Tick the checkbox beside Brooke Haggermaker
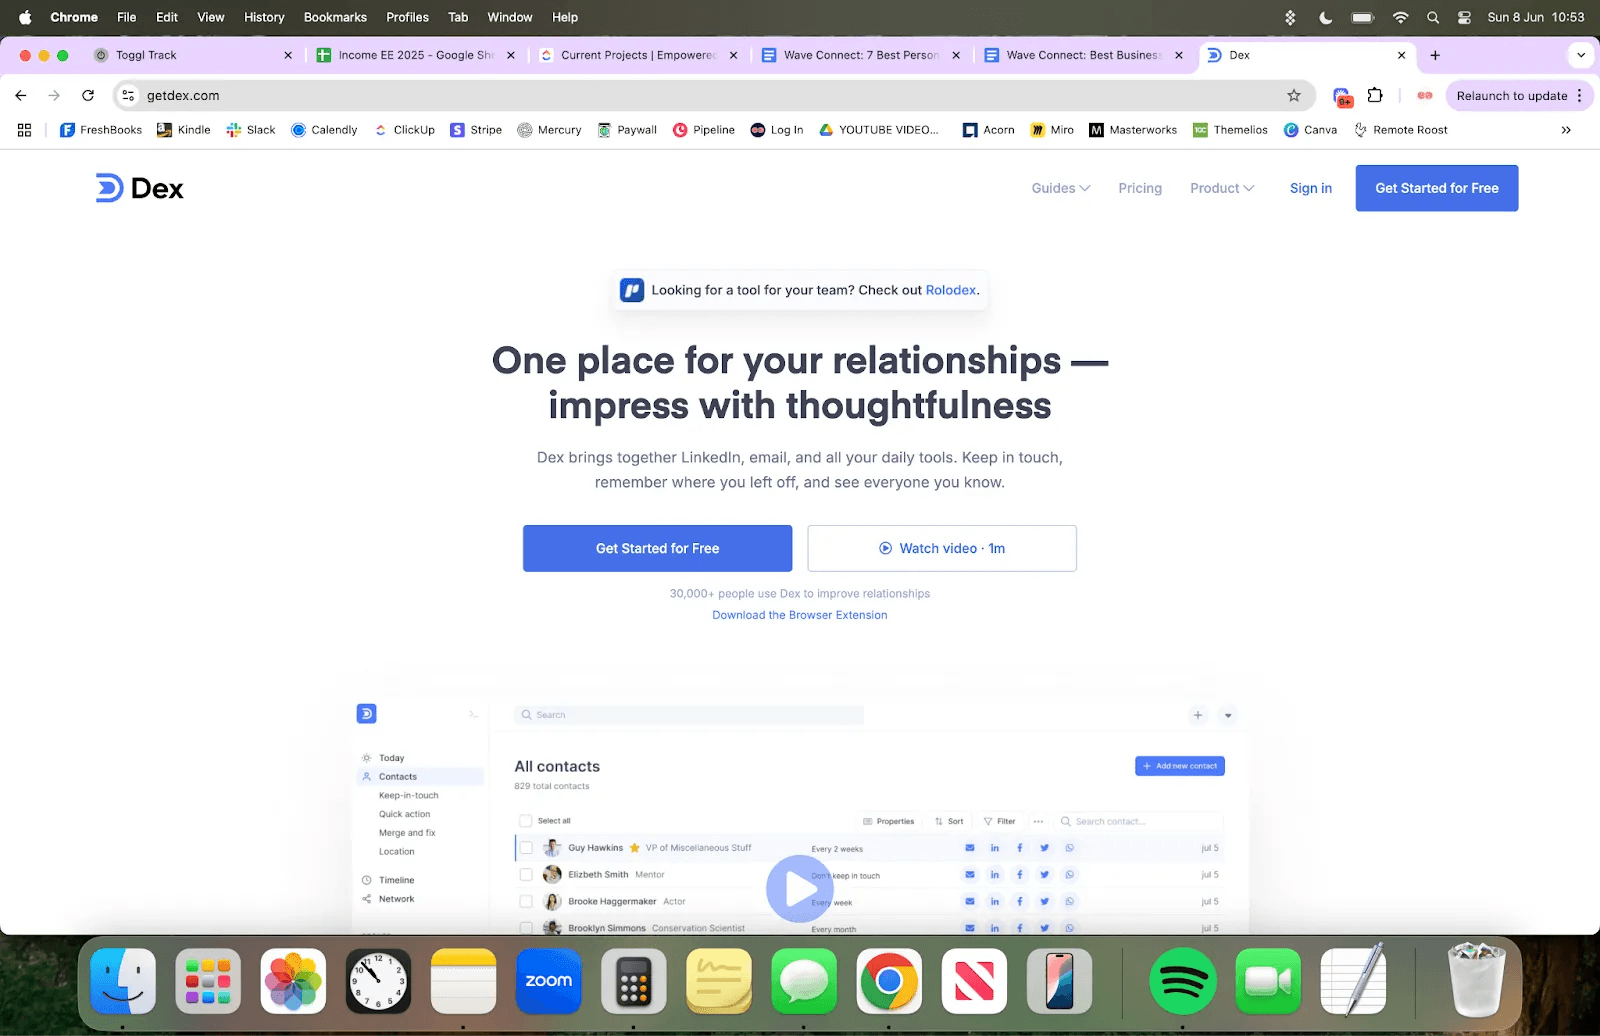Image resolution: width=1600 pixels, height=1036 pixels. [x=525, y=901]
